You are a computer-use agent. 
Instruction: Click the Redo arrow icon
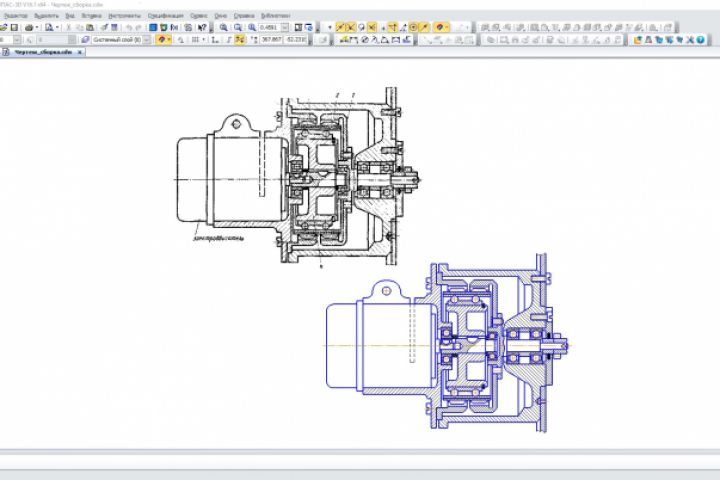coord(139,28)
